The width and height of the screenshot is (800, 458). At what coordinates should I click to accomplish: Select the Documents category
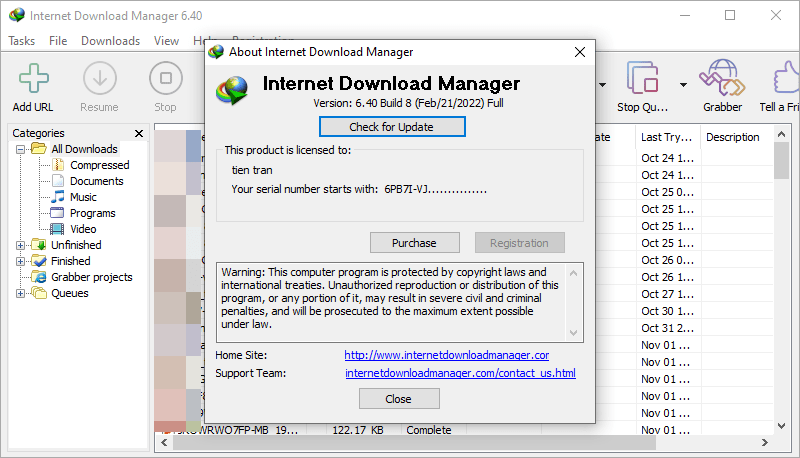coord(96,181)
